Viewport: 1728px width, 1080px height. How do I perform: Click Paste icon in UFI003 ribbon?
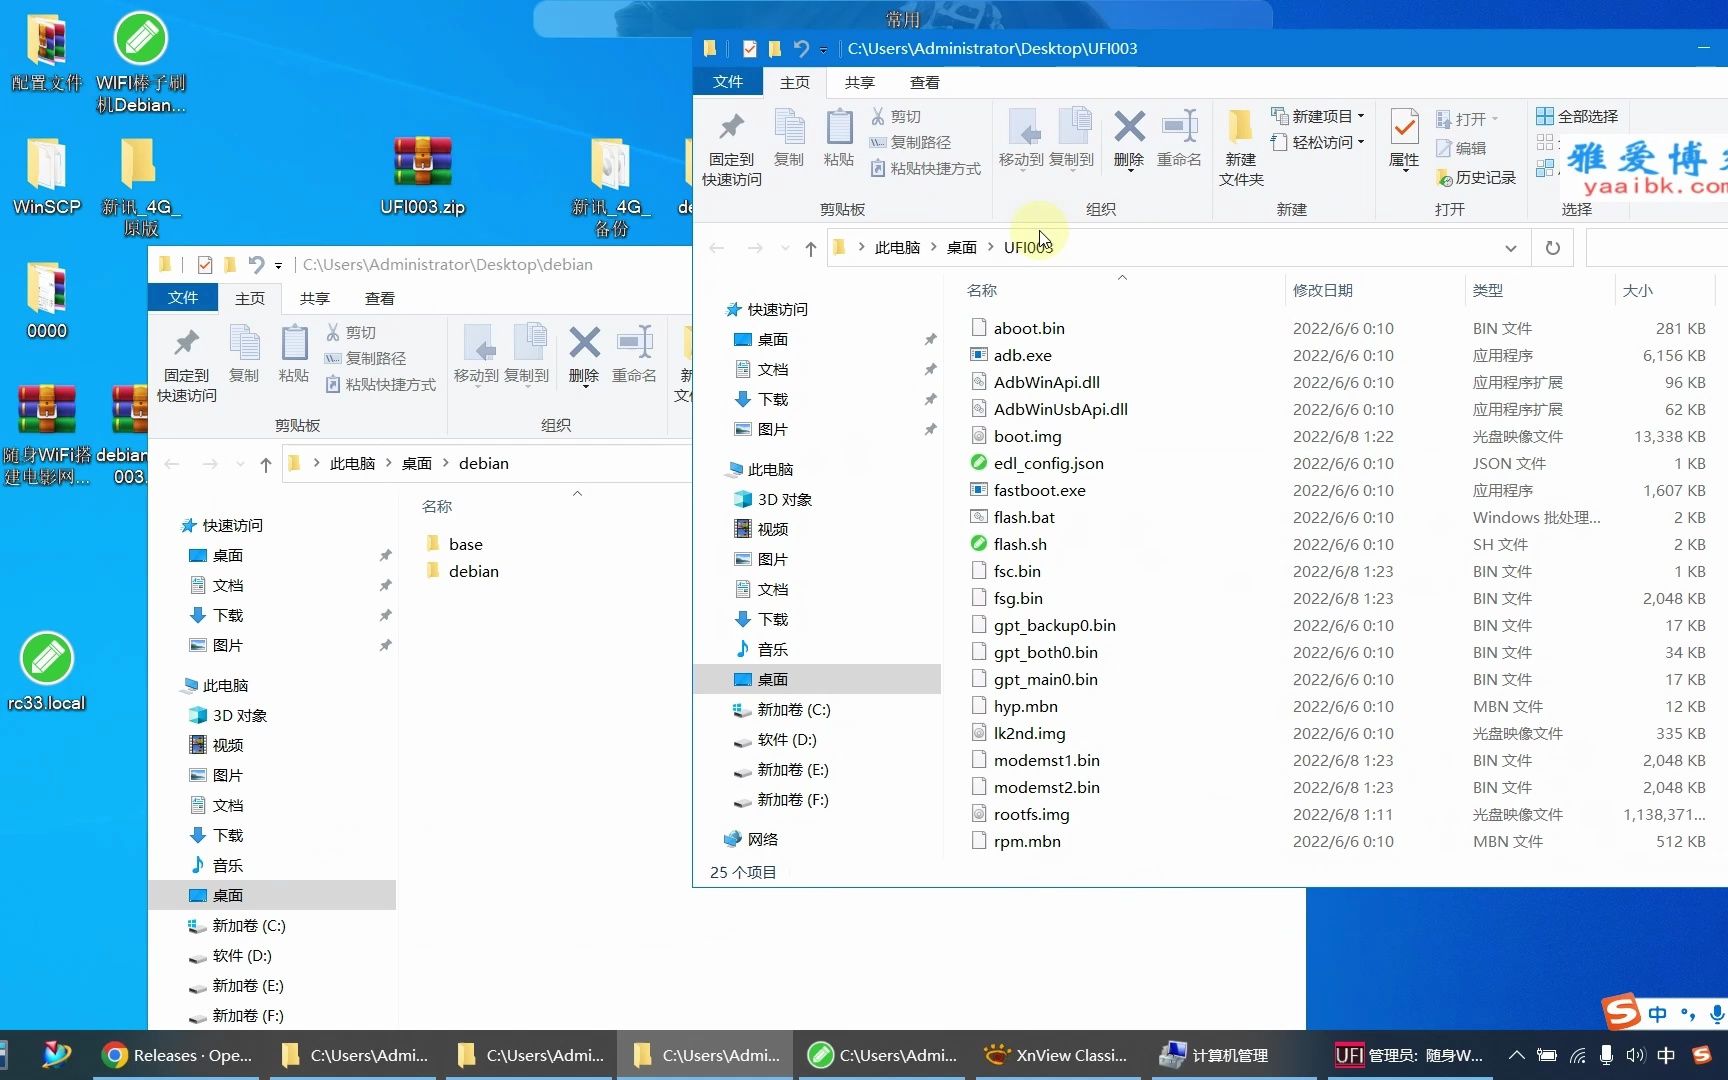coord(839,139)
